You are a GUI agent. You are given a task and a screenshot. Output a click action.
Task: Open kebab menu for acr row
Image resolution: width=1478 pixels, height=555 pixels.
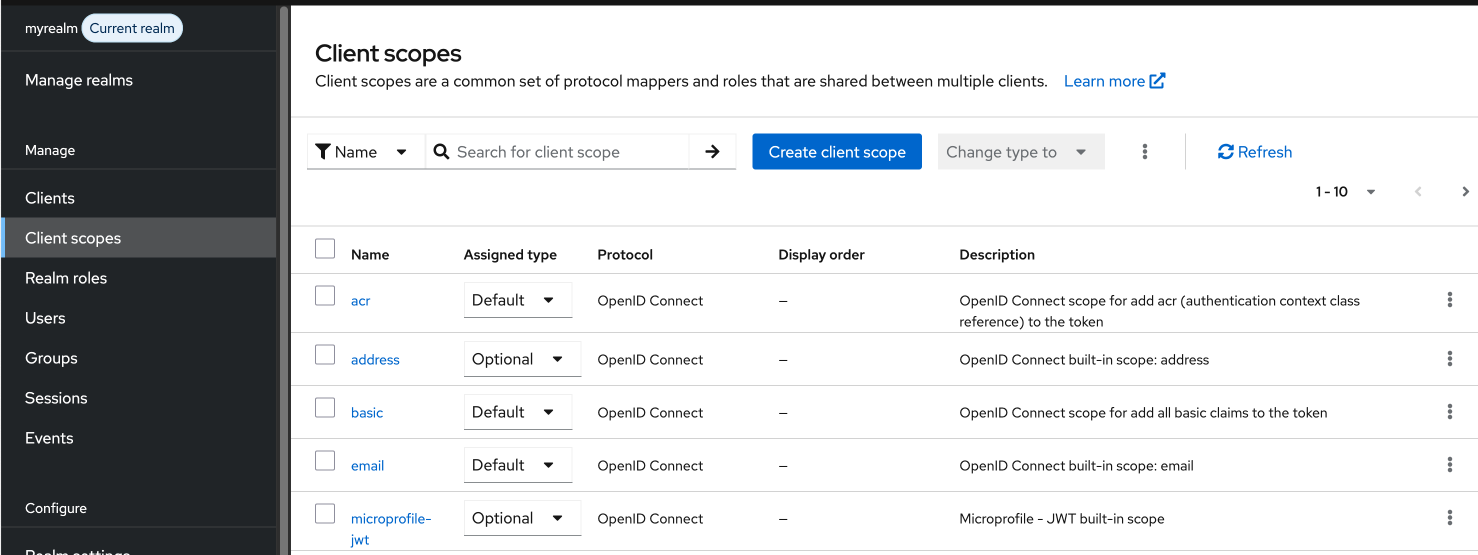pyautogui.click(x=1449, y=300)
